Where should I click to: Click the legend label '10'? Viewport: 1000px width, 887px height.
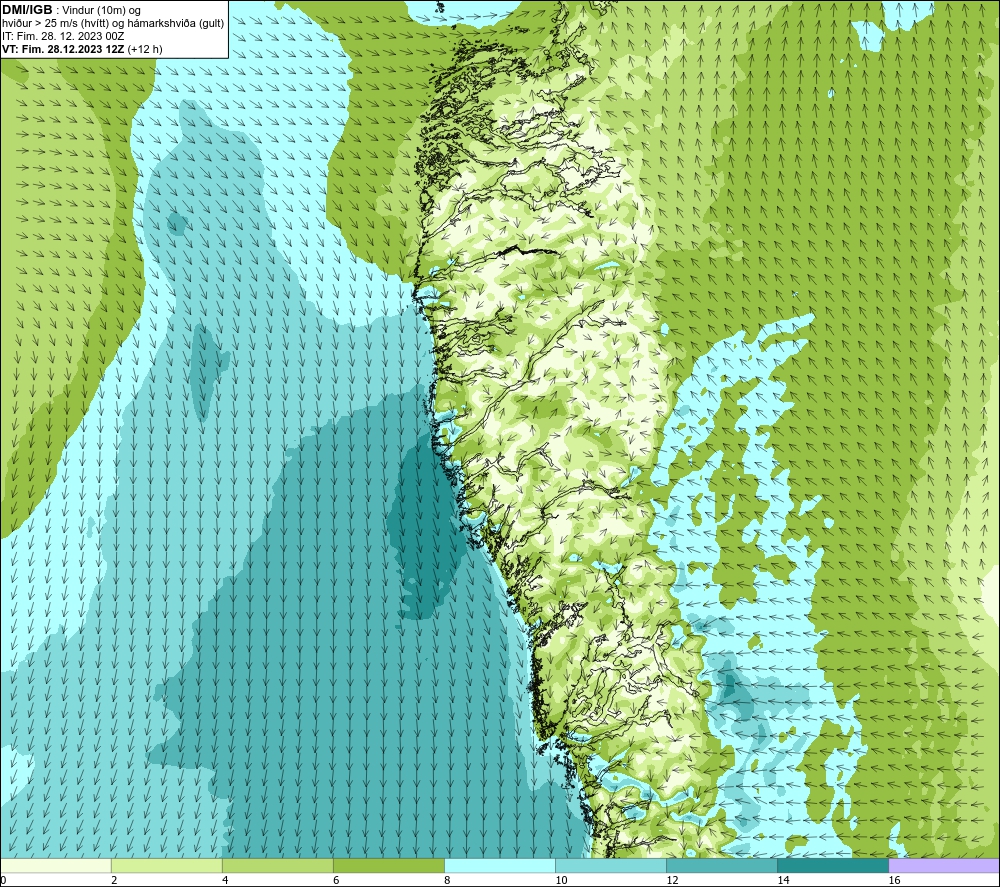(x=561, y=880)
